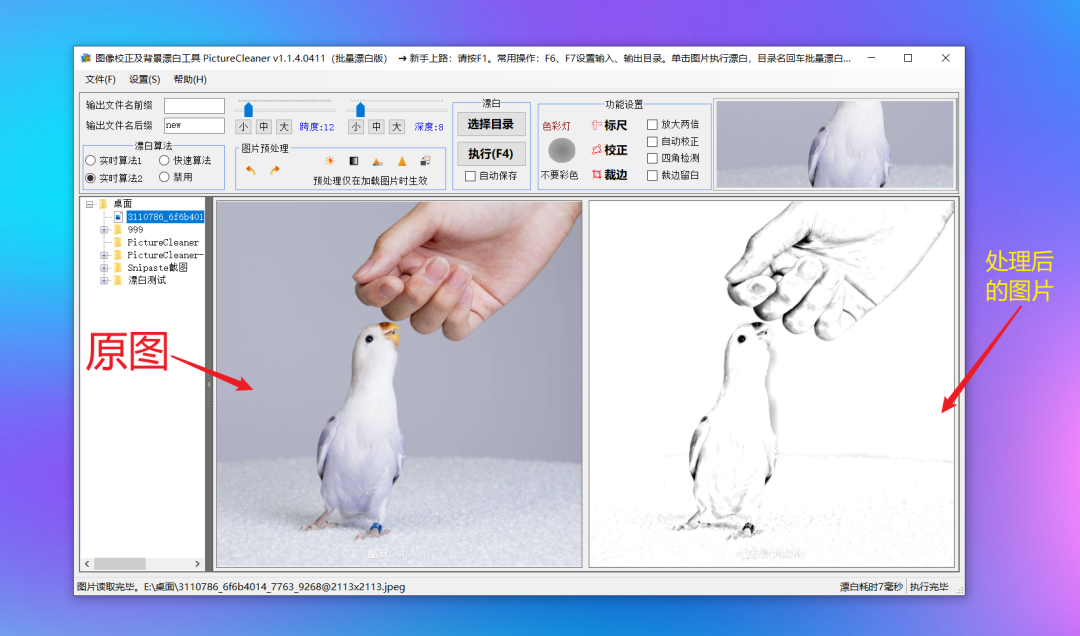
Task: Expand the 999 folder in the tree
Action: [x=104, y=230]
